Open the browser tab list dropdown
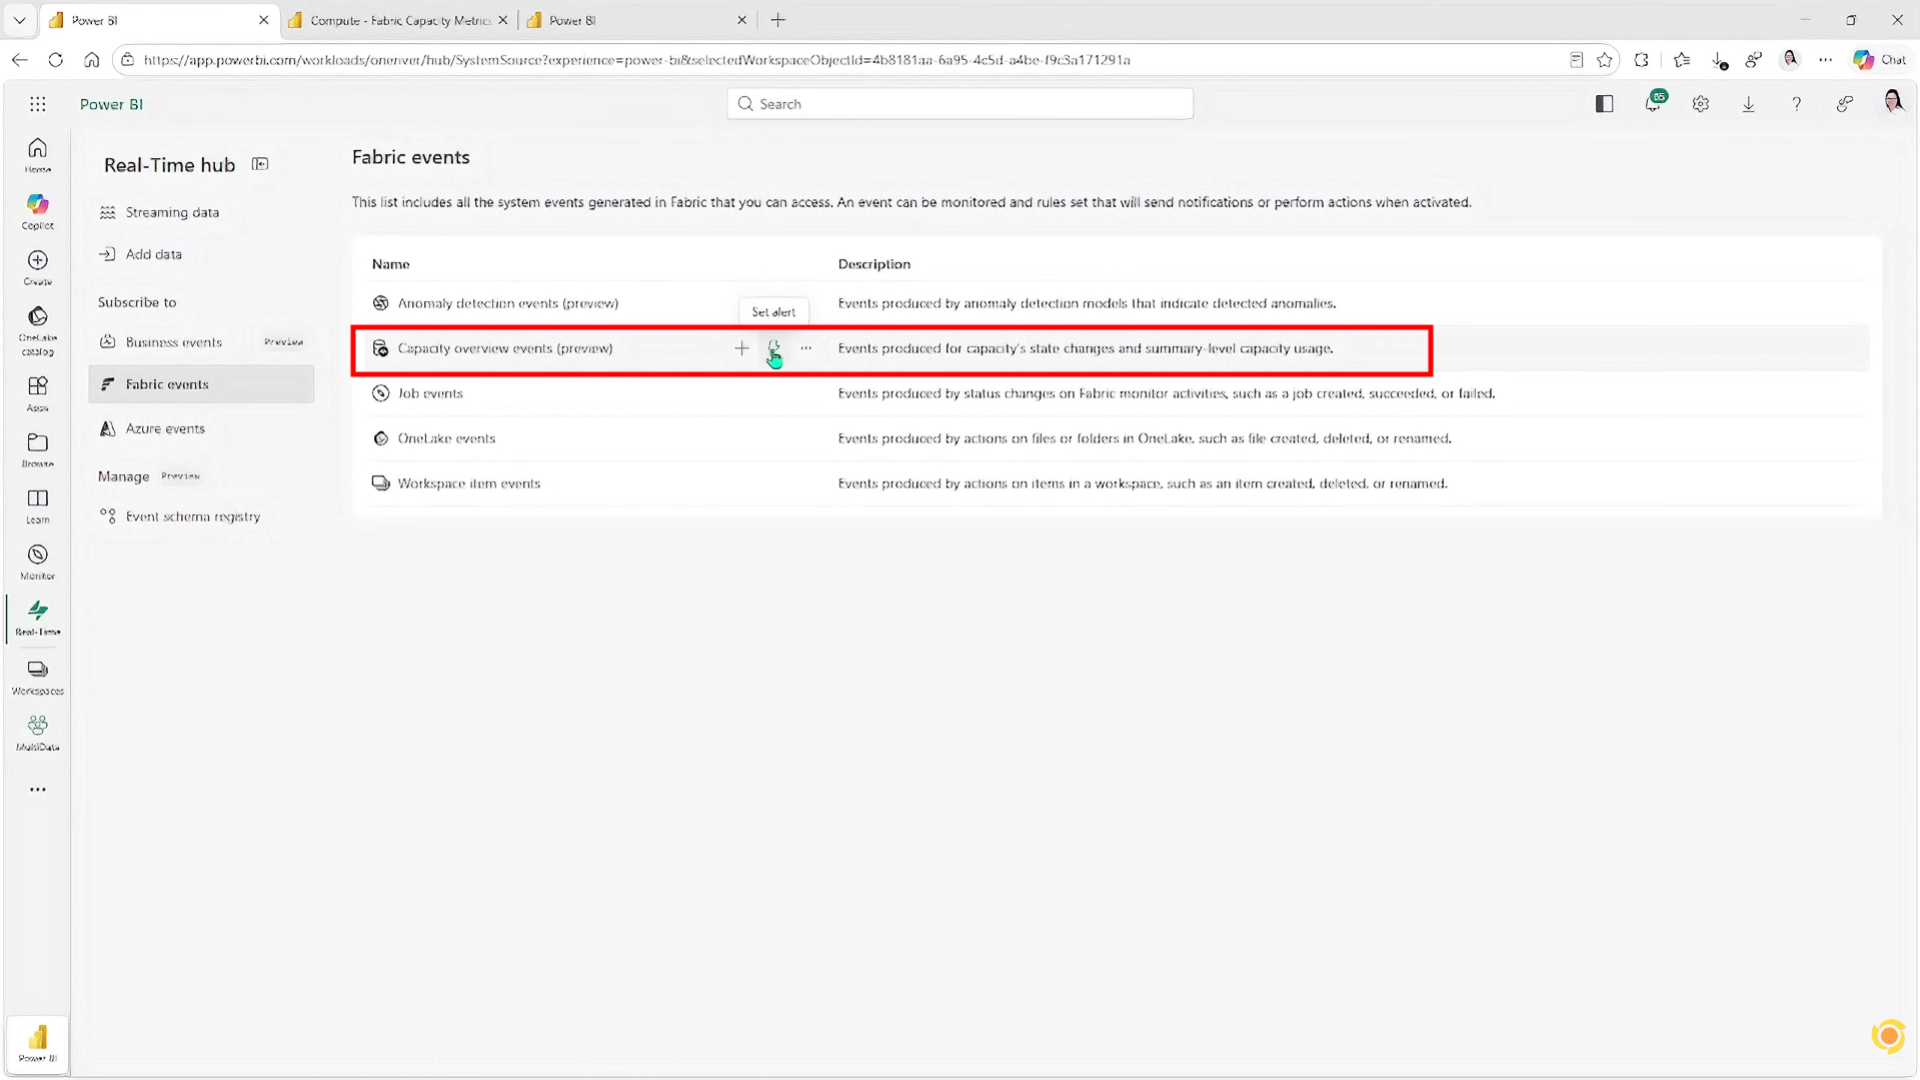 point(19,20)
